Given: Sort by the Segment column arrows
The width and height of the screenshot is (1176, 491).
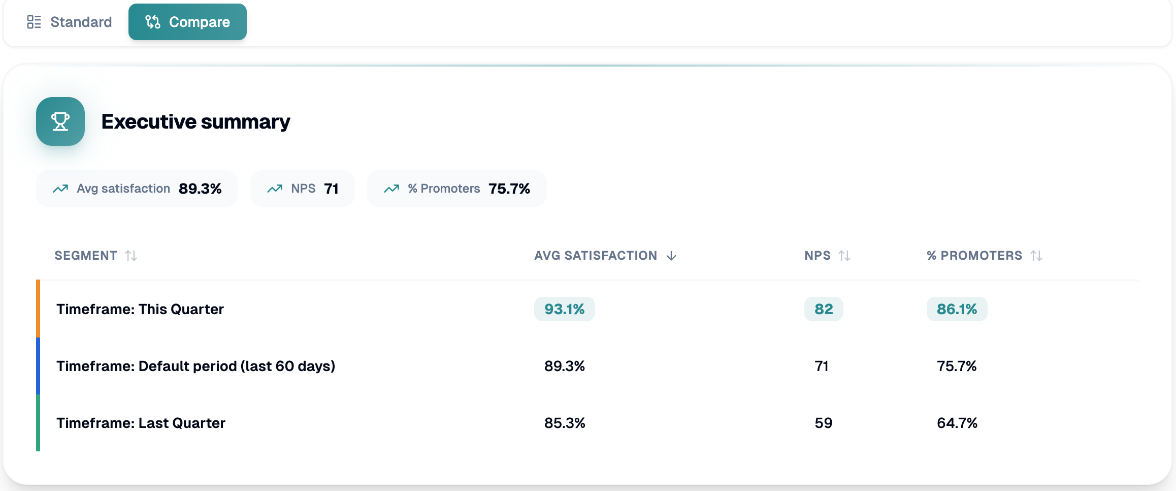Looking at the screenshot, I should pyautogui.click(x=131, y=256).
